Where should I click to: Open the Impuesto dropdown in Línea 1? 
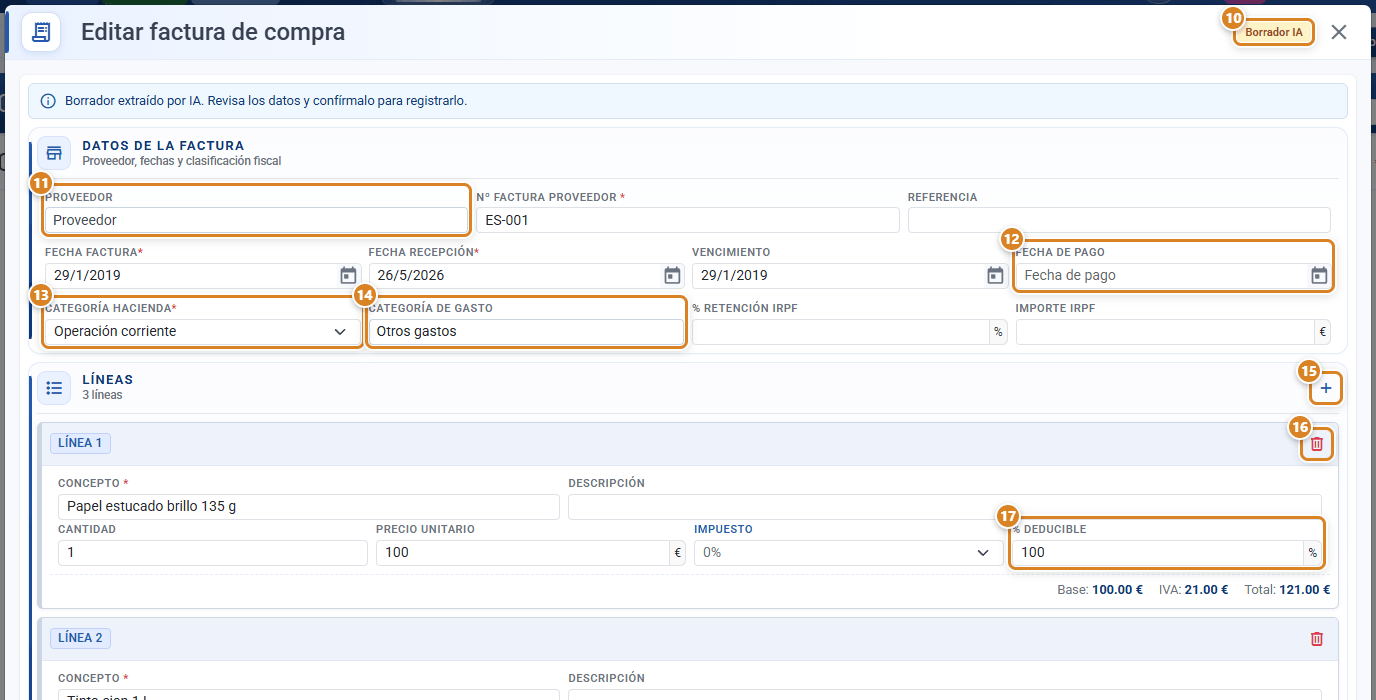tap(849, 553)
